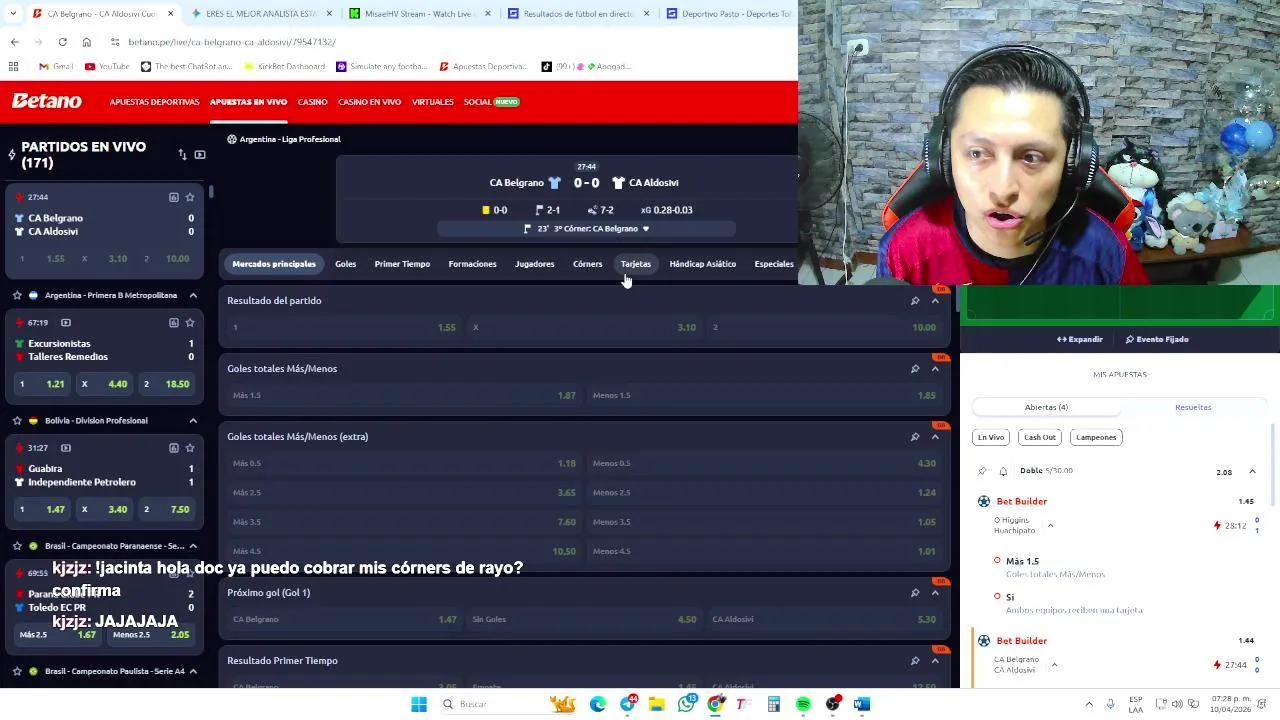Open Virtuales menu item
Screen dimensions: 1280x720
tap(432, 102)
